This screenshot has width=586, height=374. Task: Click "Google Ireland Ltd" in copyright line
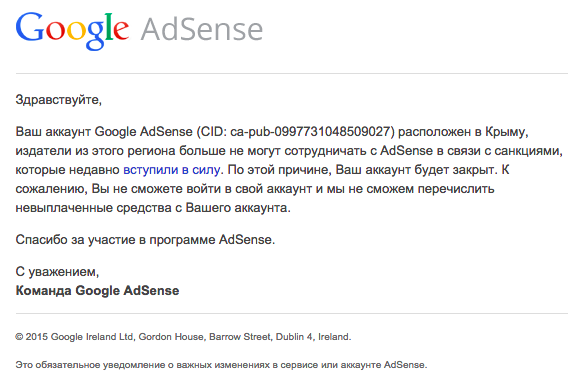[x=92, y=337]
